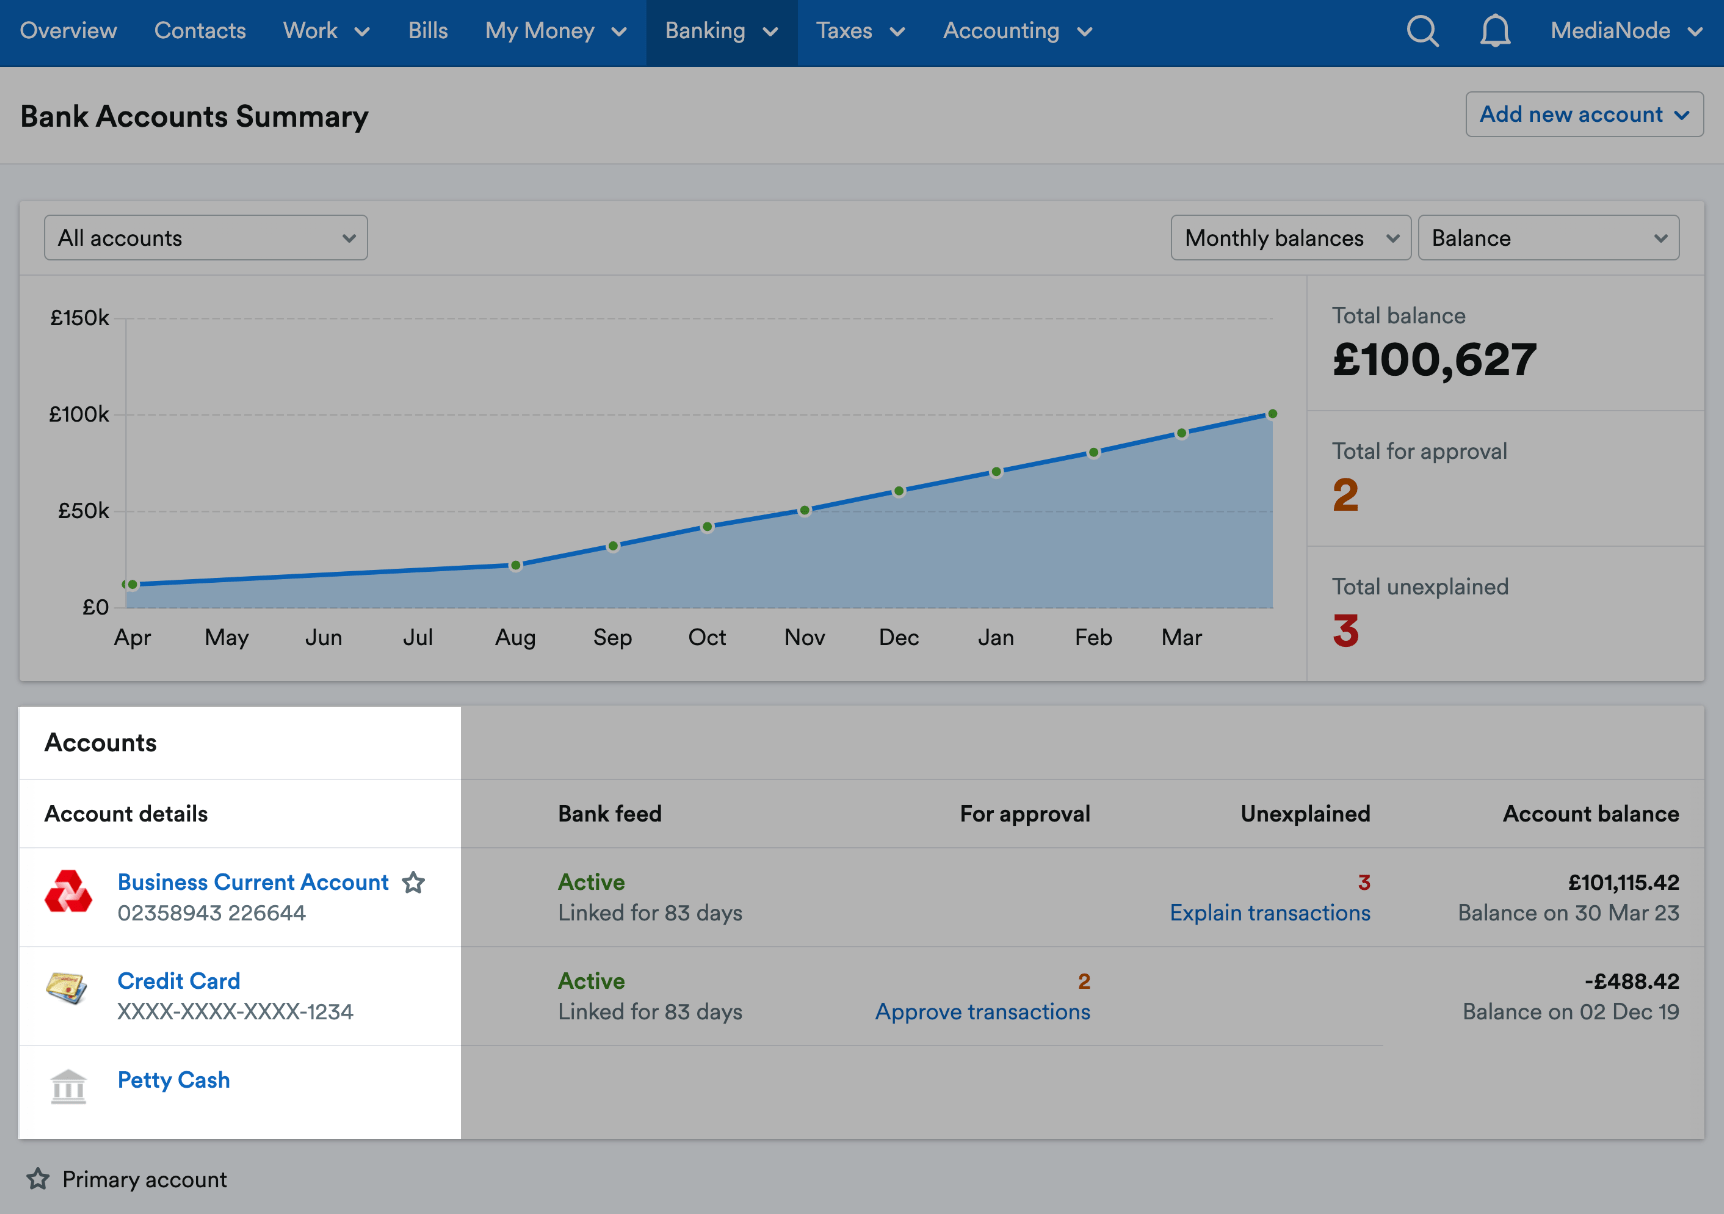Click Approve transactions for the Credit Card
Screen dimensions: 1724x1214
click(982, 1012)
